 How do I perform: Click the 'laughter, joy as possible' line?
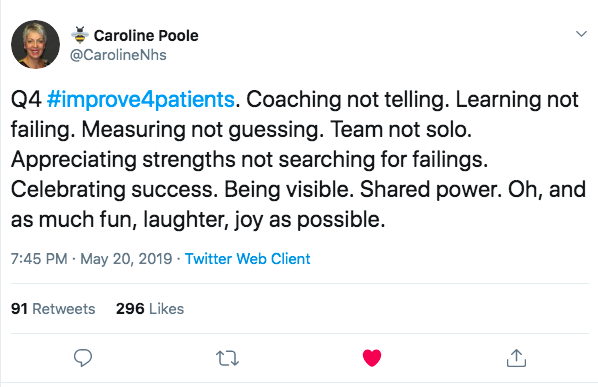click(x=264, y=220)
